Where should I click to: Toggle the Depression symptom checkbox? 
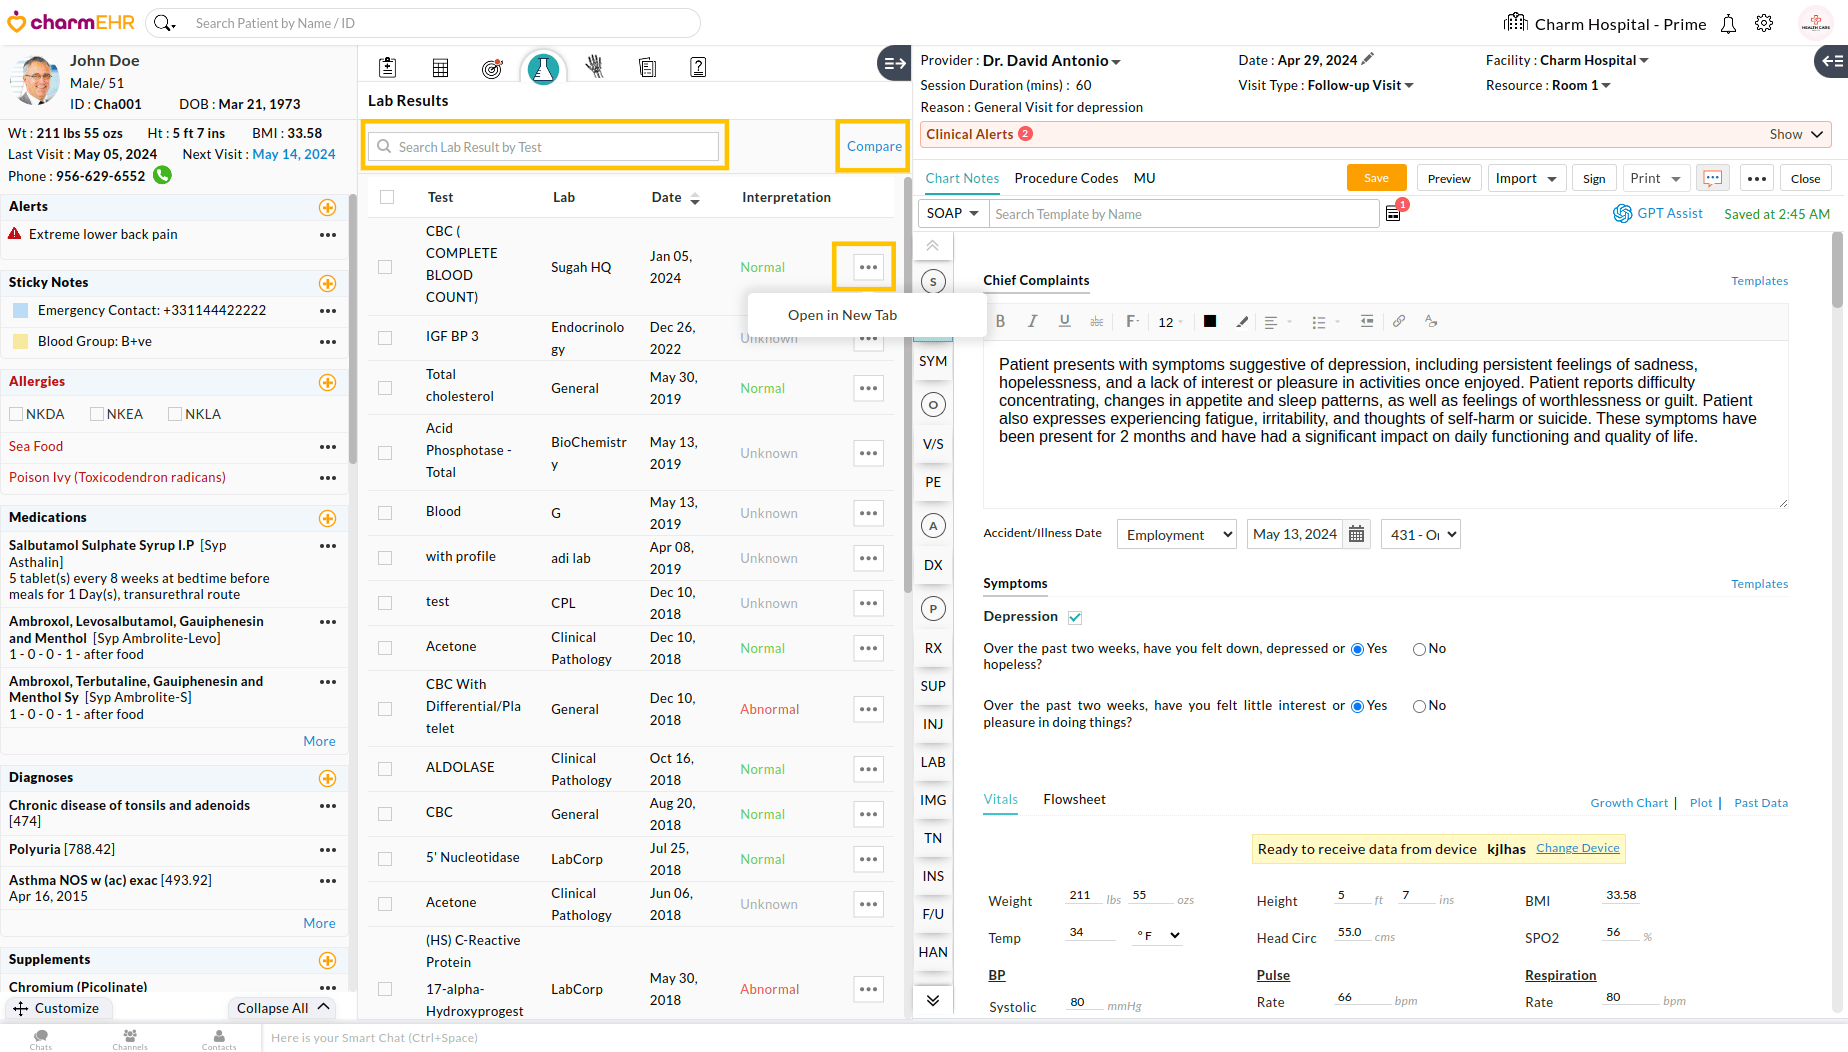click(1075, 617)
